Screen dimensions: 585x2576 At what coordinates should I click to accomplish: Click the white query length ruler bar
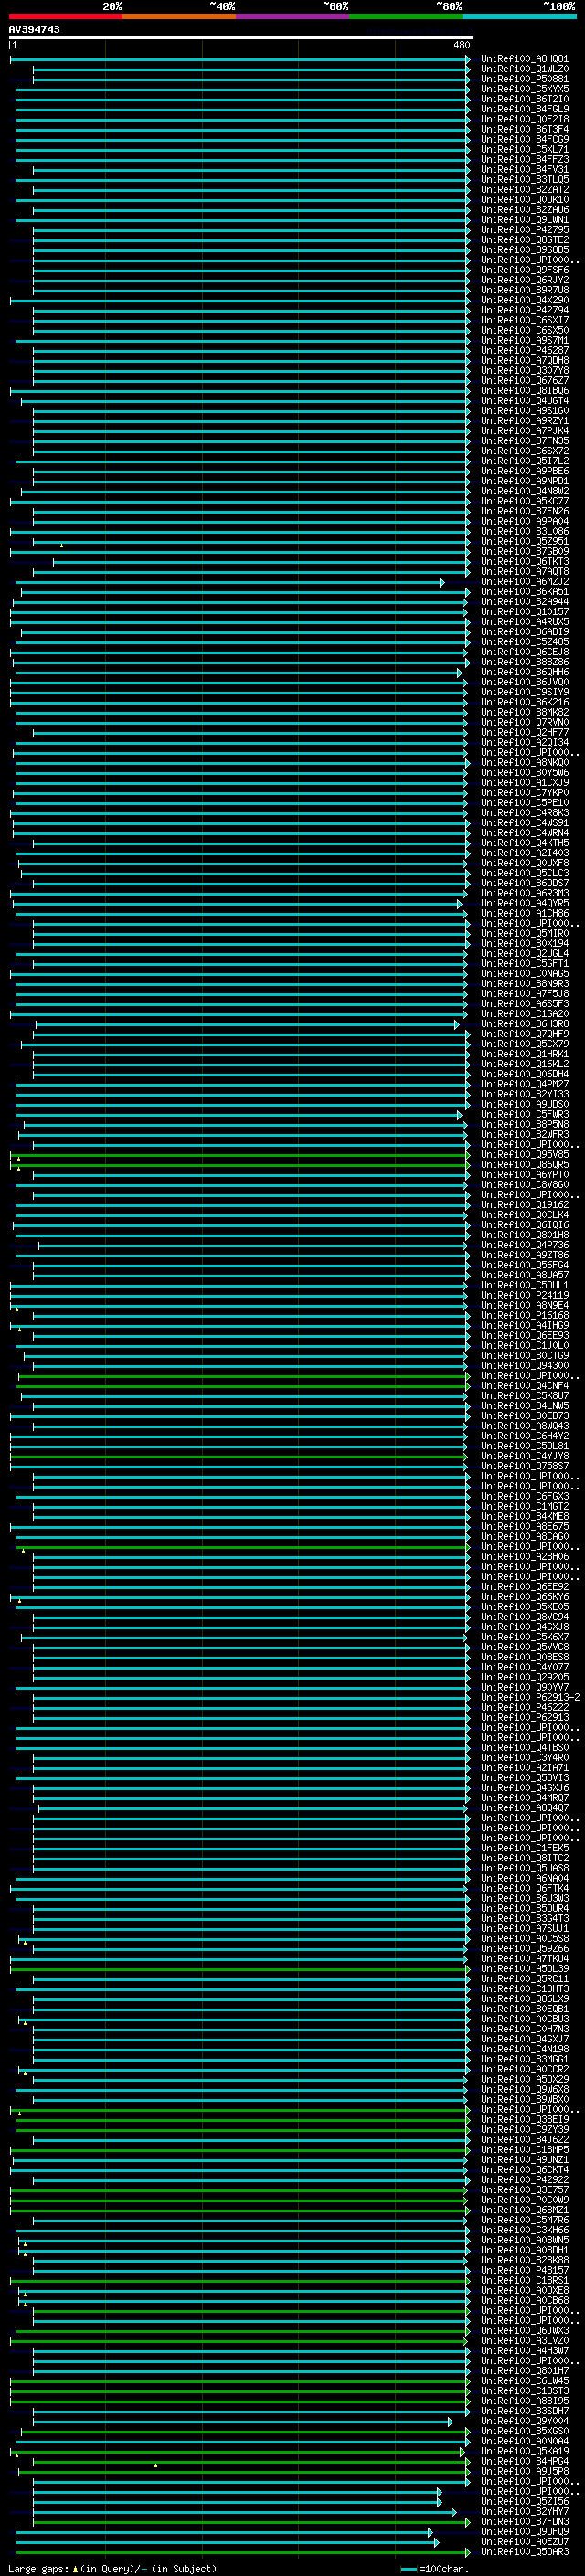(241, 38)
